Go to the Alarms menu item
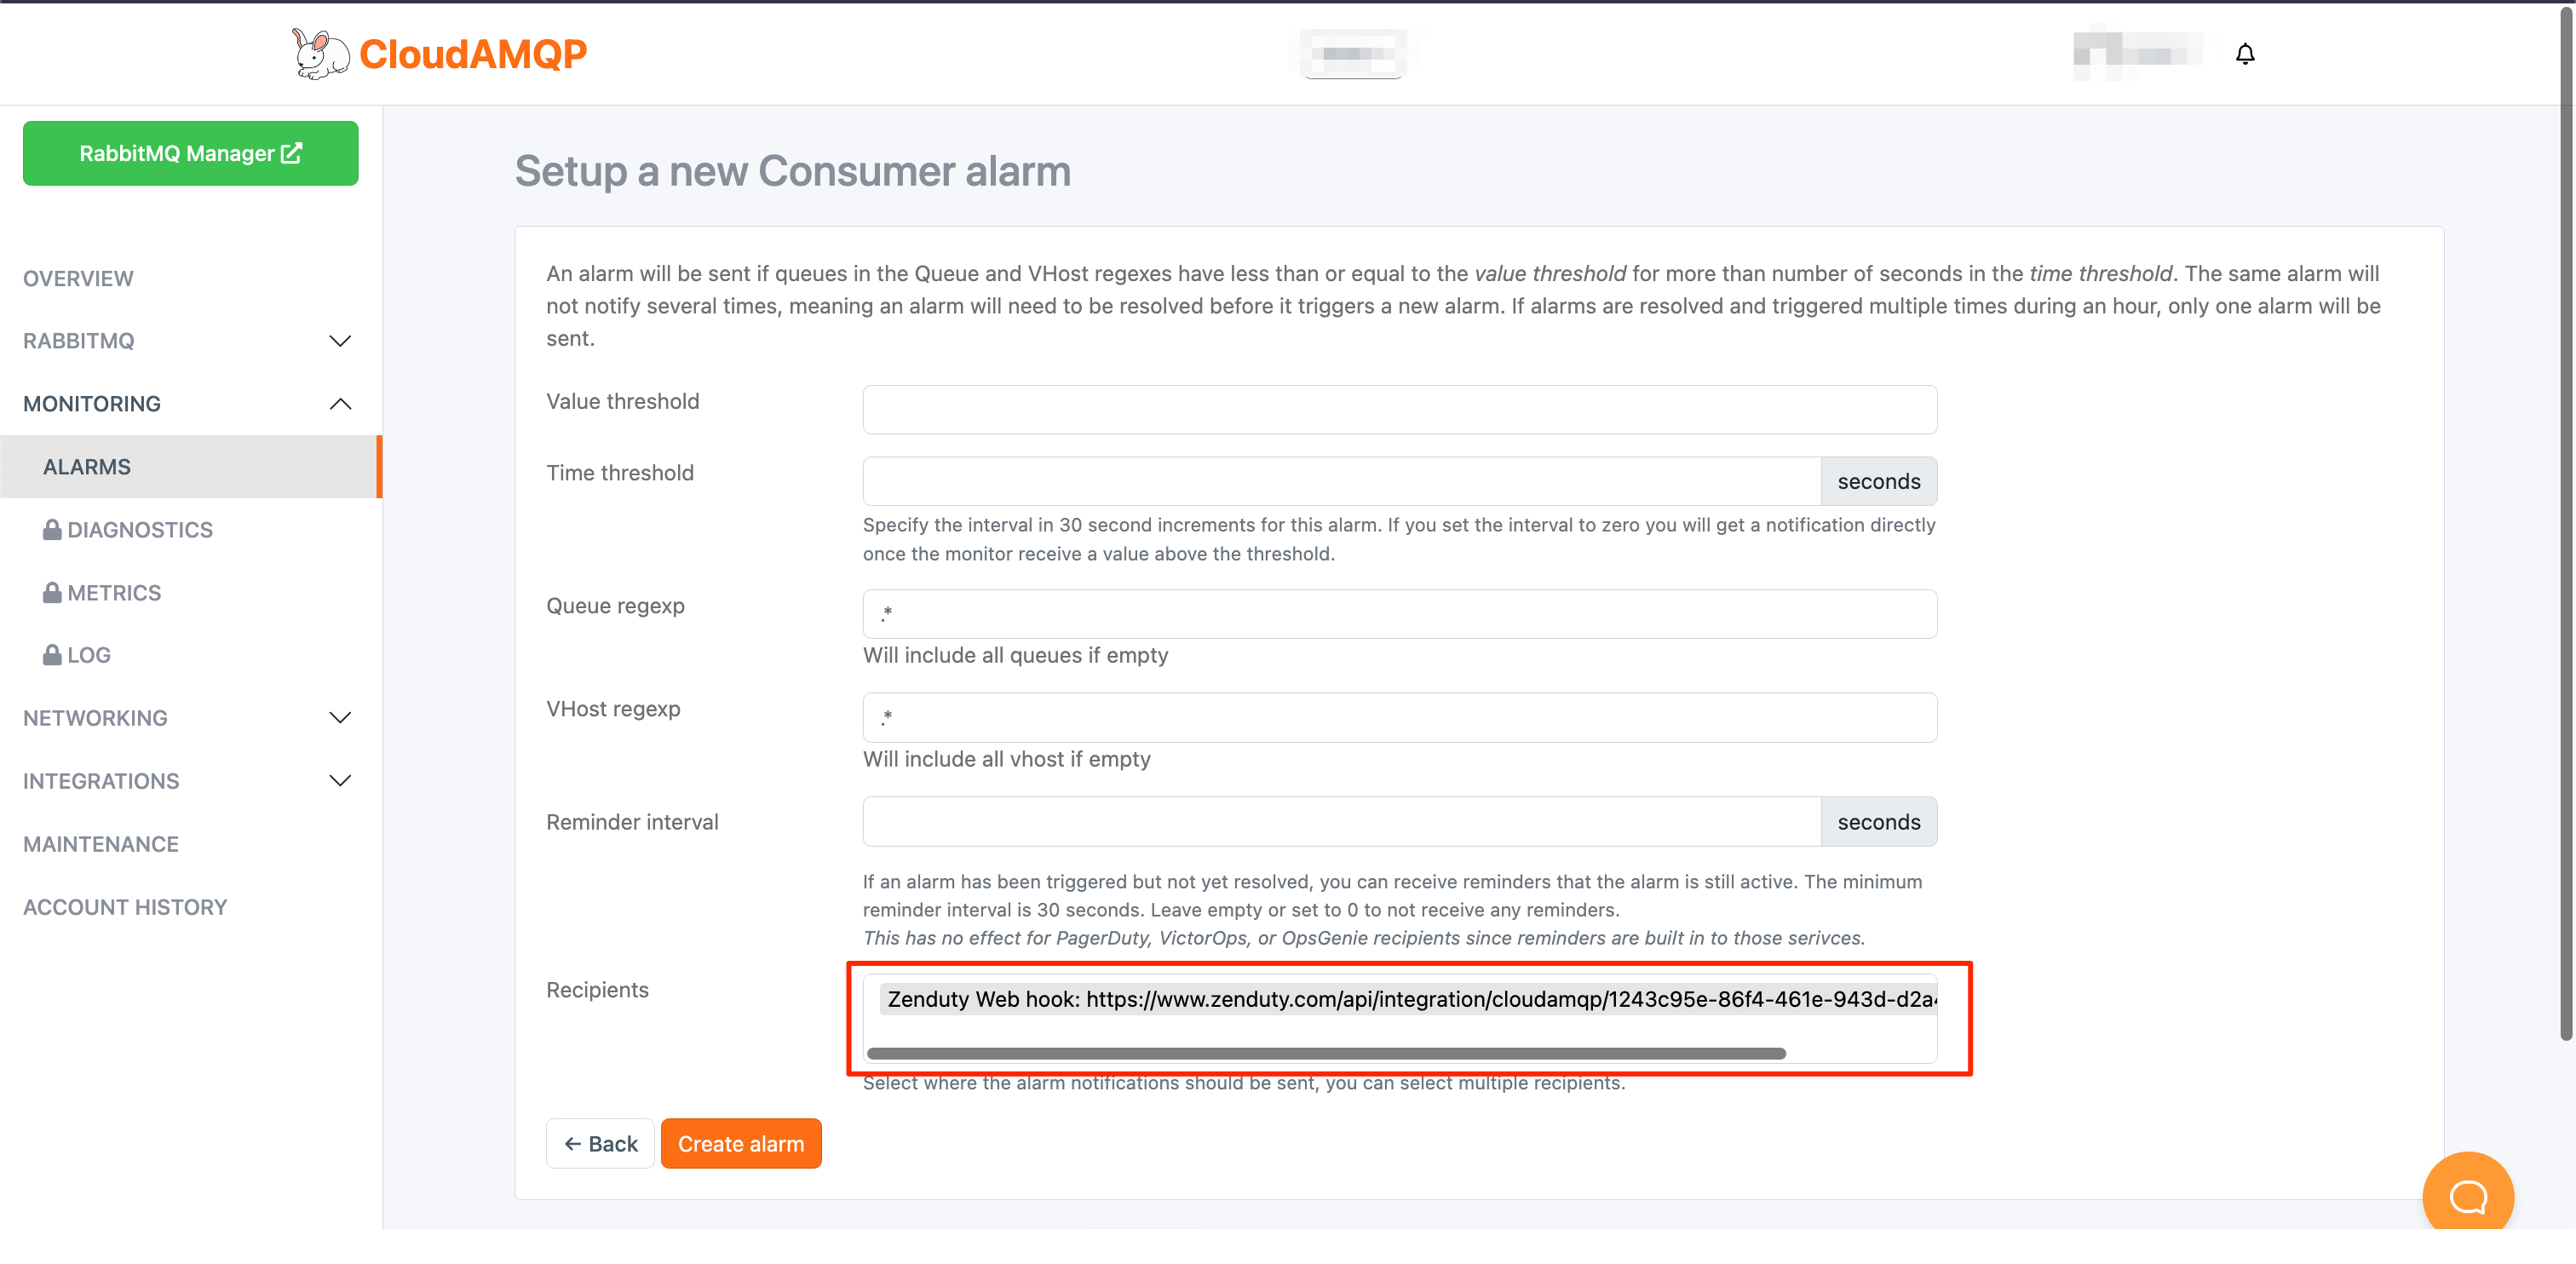 pyautogui.click(x=87, y=467)
